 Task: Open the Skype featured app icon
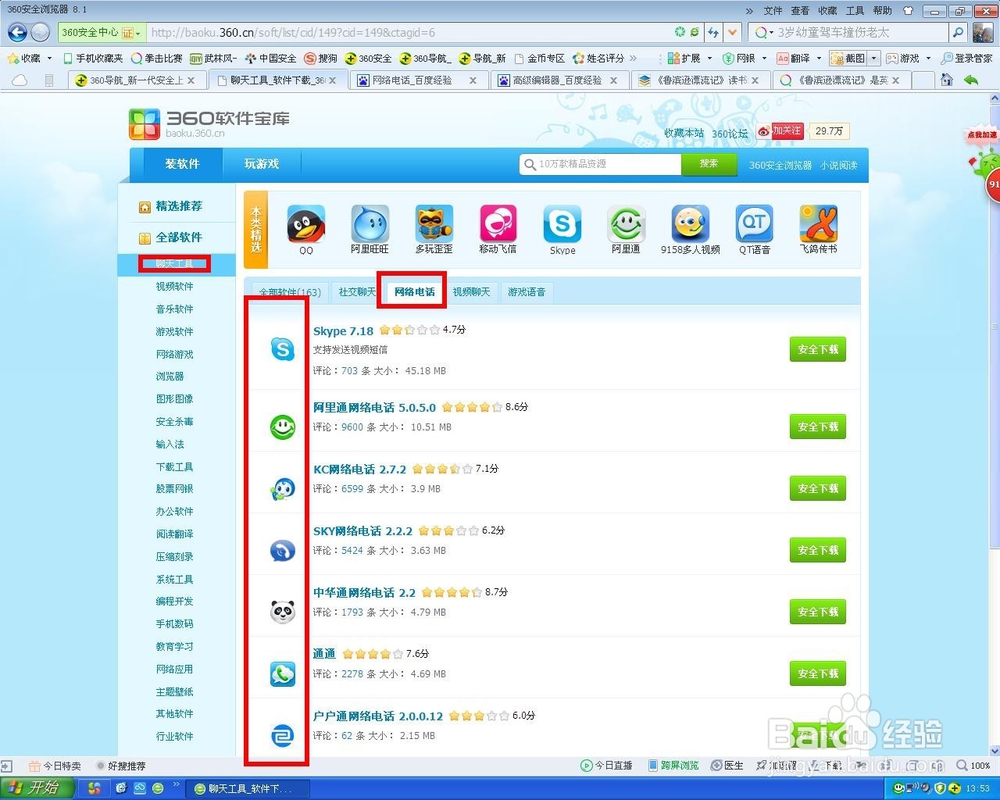(562, 224)
